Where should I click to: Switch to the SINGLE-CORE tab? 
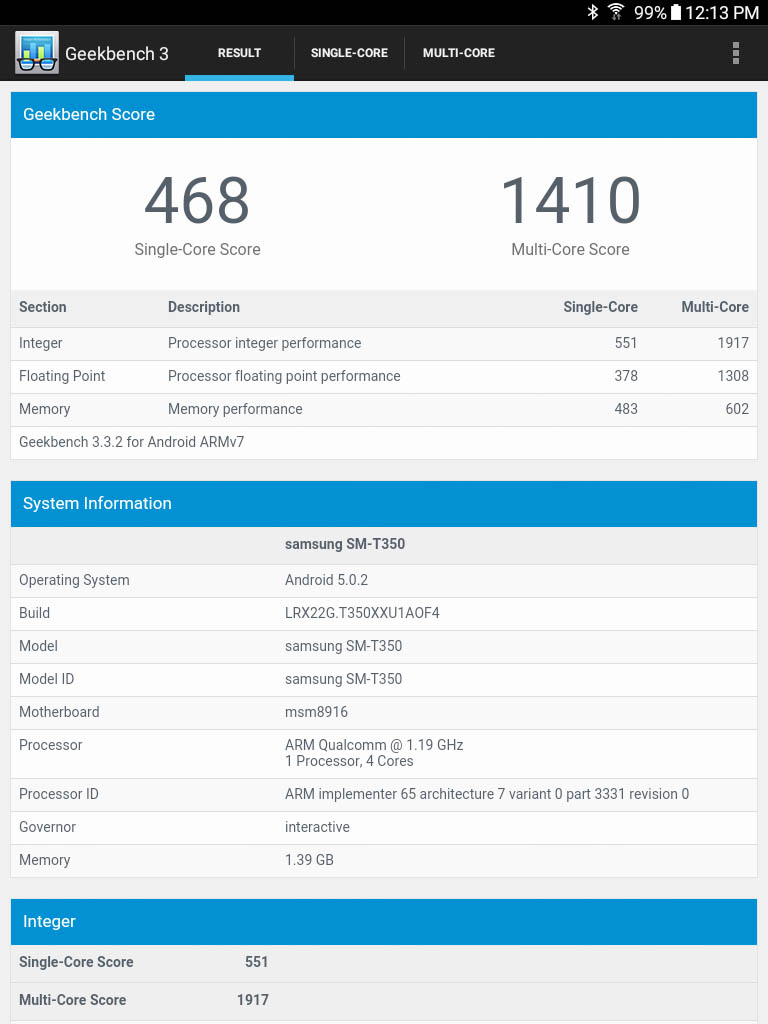click(x=349, y=53)
